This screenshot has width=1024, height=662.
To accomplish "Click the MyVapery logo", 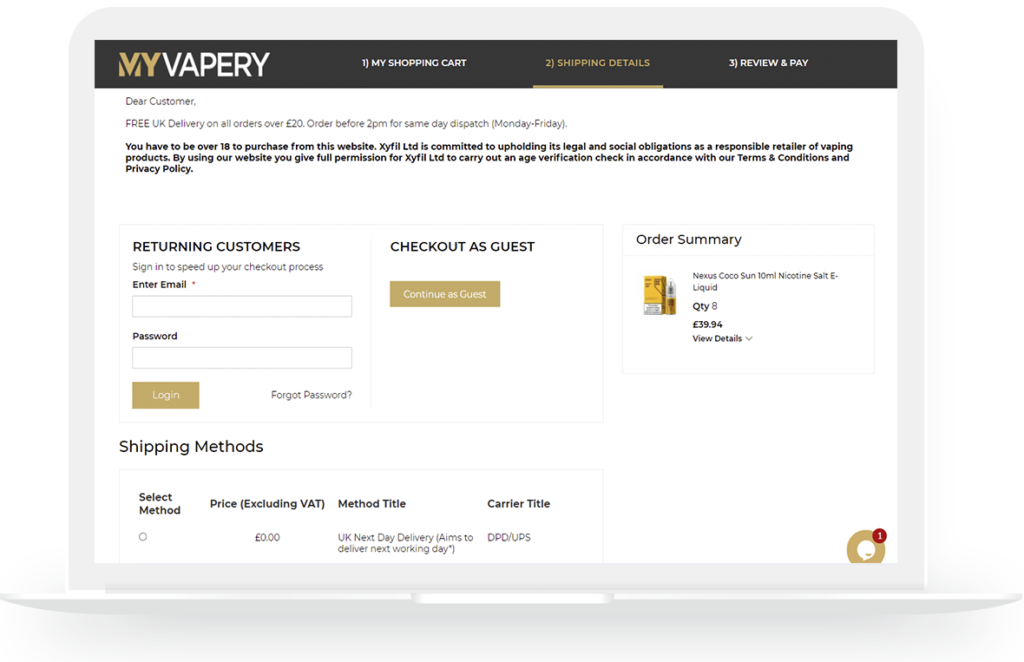I will 194,64.
